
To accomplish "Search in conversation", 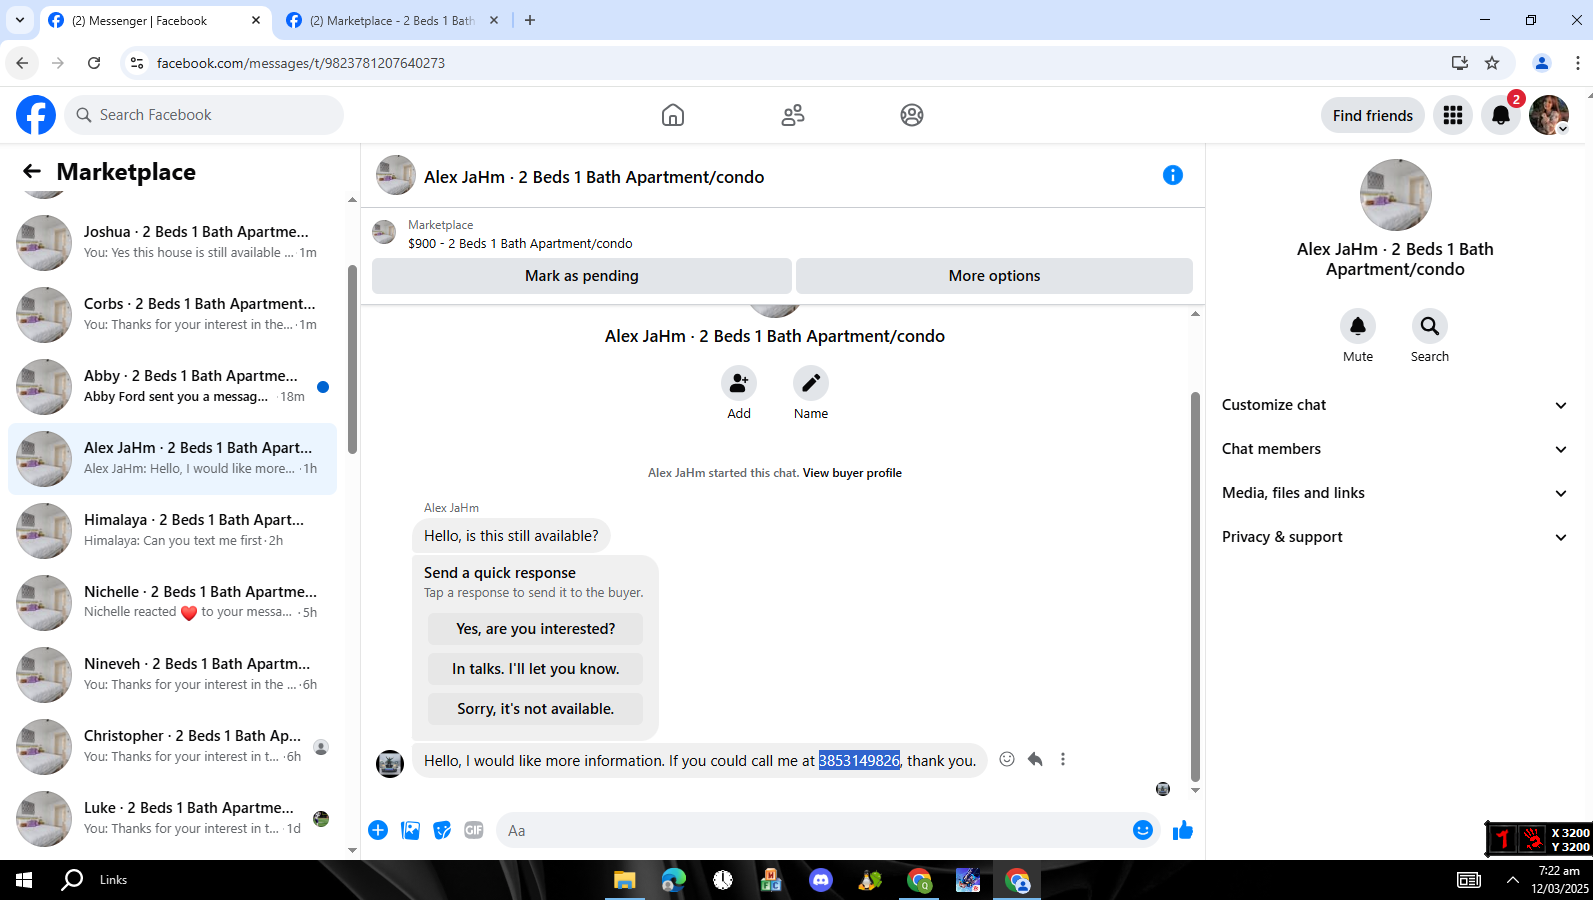I will [1430, 326].
